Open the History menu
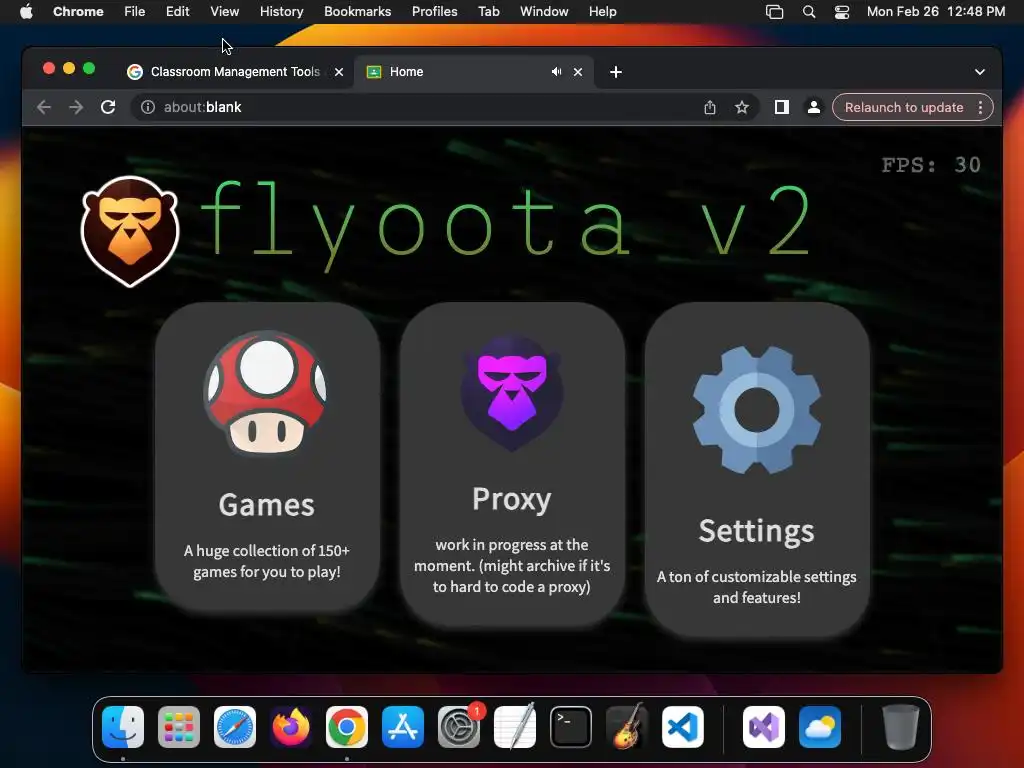Image resolution: width=1024 pixels, height=768 pixels. (281, 12)
